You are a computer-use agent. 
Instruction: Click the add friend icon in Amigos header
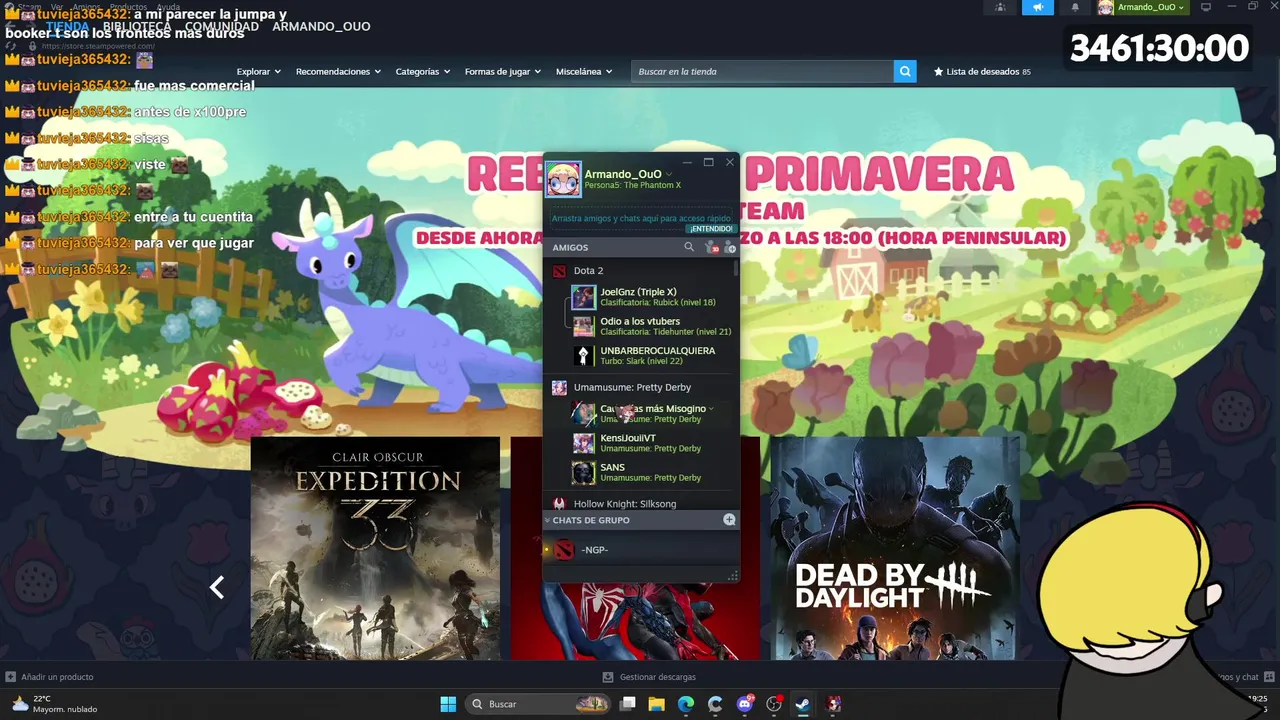[729, 247]
